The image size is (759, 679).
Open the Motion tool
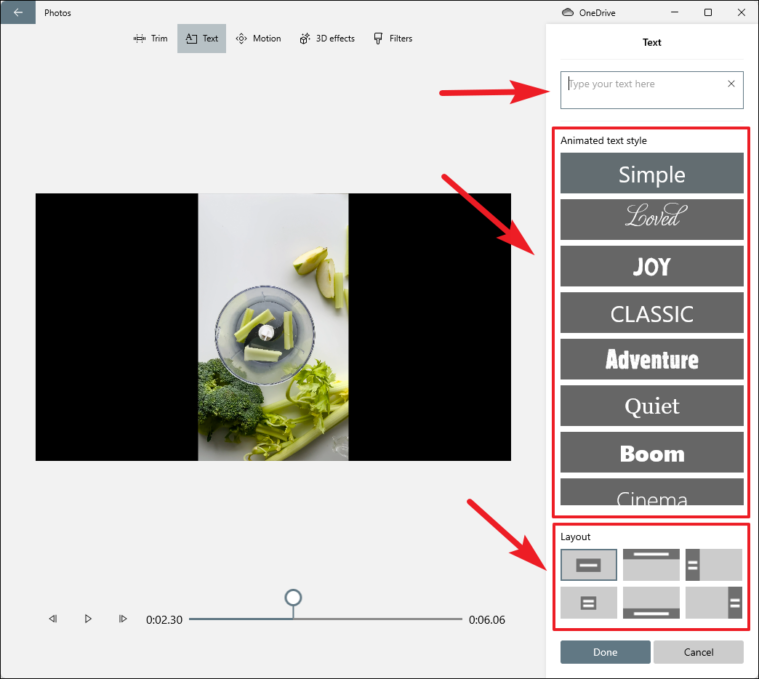[x=258, y=38]
